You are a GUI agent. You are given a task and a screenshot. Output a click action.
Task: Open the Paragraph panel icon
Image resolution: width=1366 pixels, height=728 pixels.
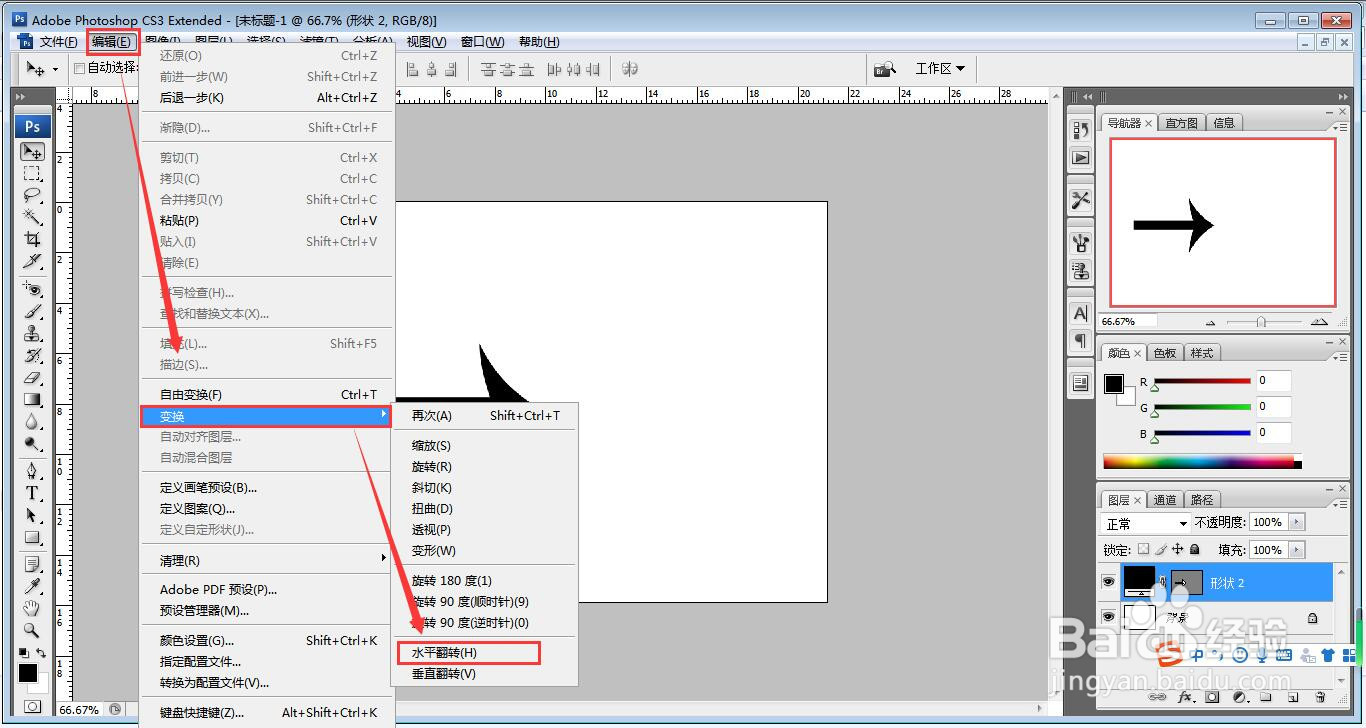[1080, 340]
